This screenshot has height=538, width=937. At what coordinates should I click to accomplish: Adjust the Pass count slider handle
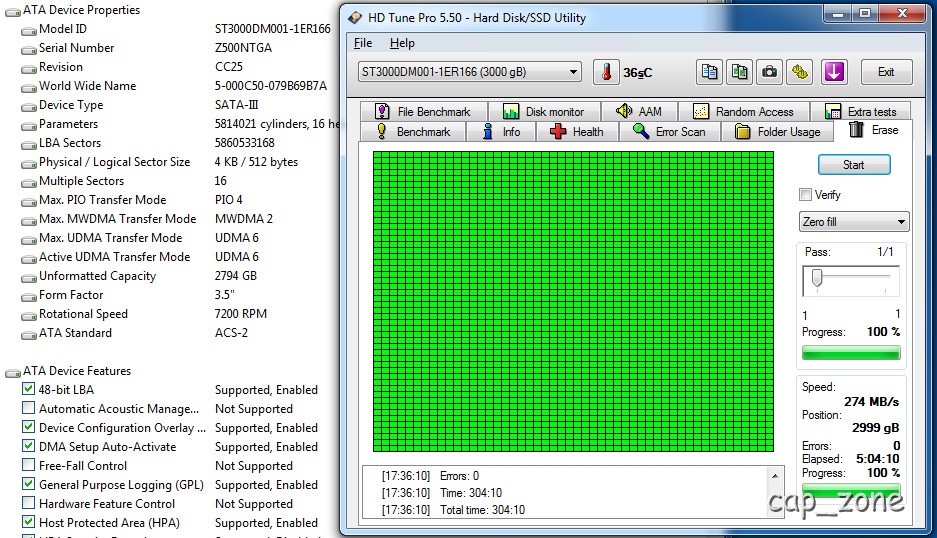click(x=817, y=279)
